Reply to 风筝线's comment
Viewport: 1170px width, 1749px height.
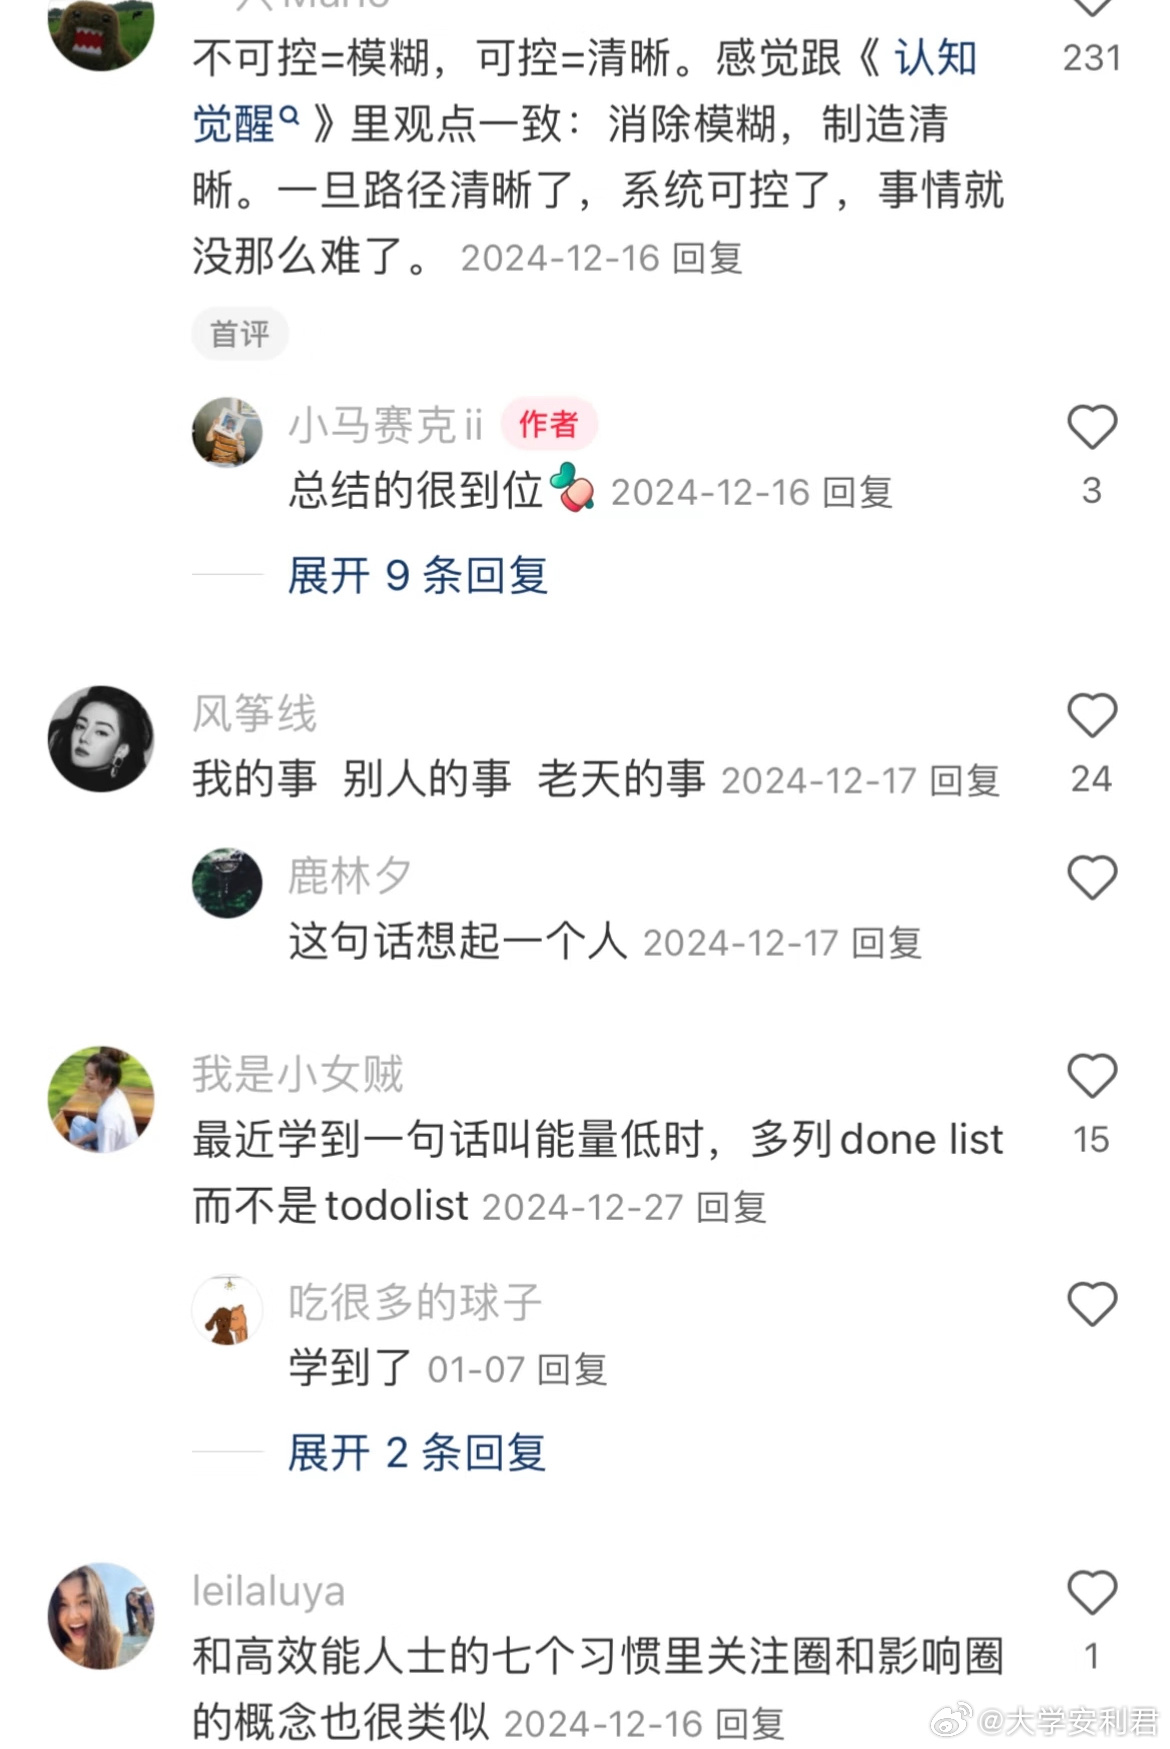(965, 781)
